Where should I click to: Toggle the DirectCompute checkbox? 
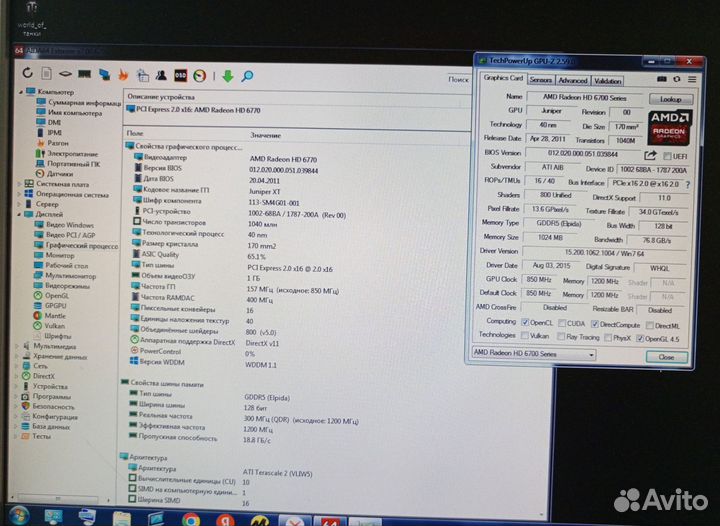[x=595, y=324]
